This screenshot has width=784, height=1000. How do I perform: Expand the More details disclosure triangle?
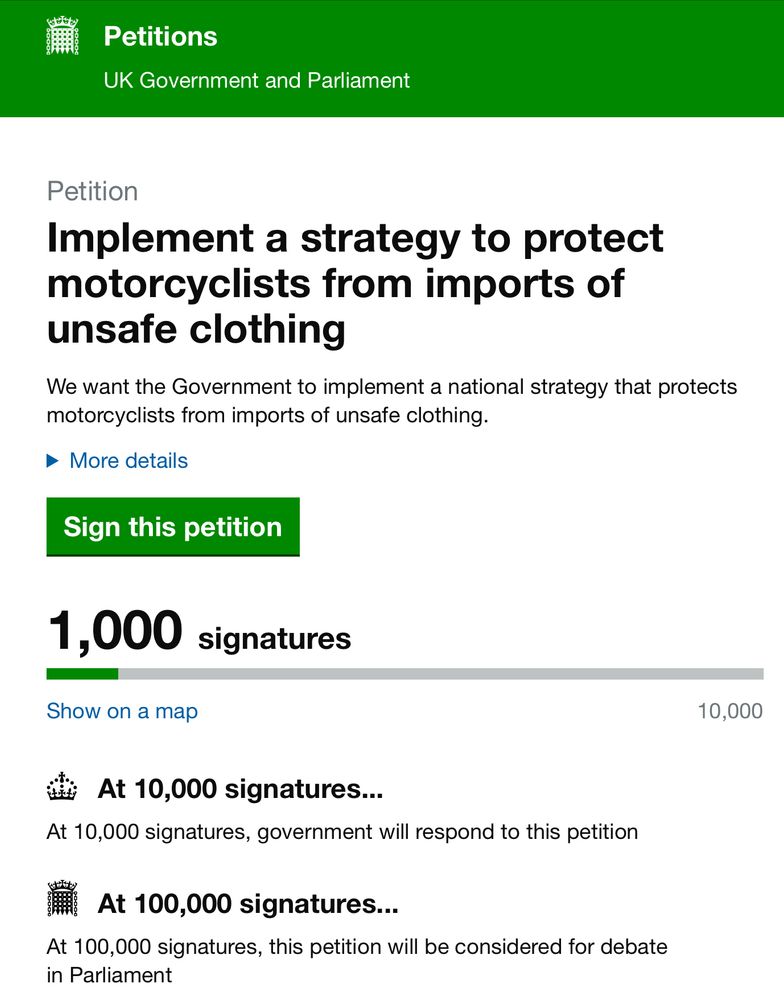point(53,461)
